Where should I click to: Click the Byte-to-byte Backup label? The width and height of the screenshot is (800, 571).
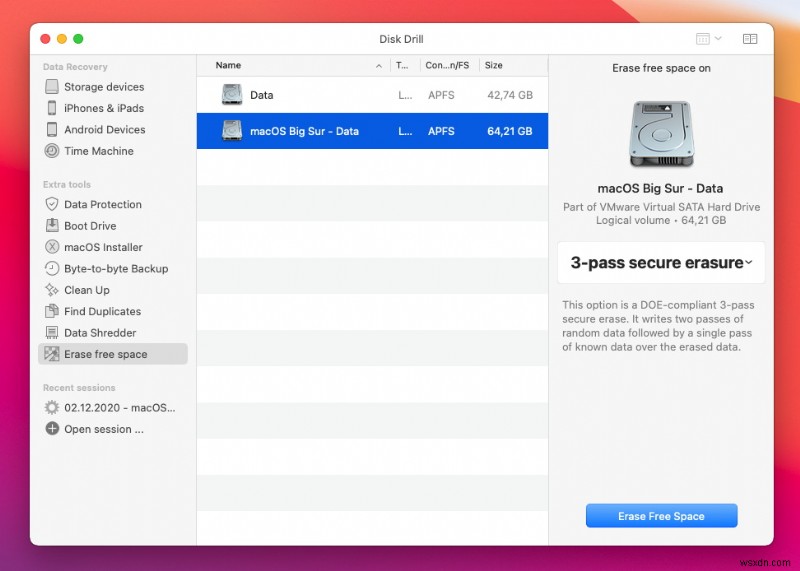[116, 268]
